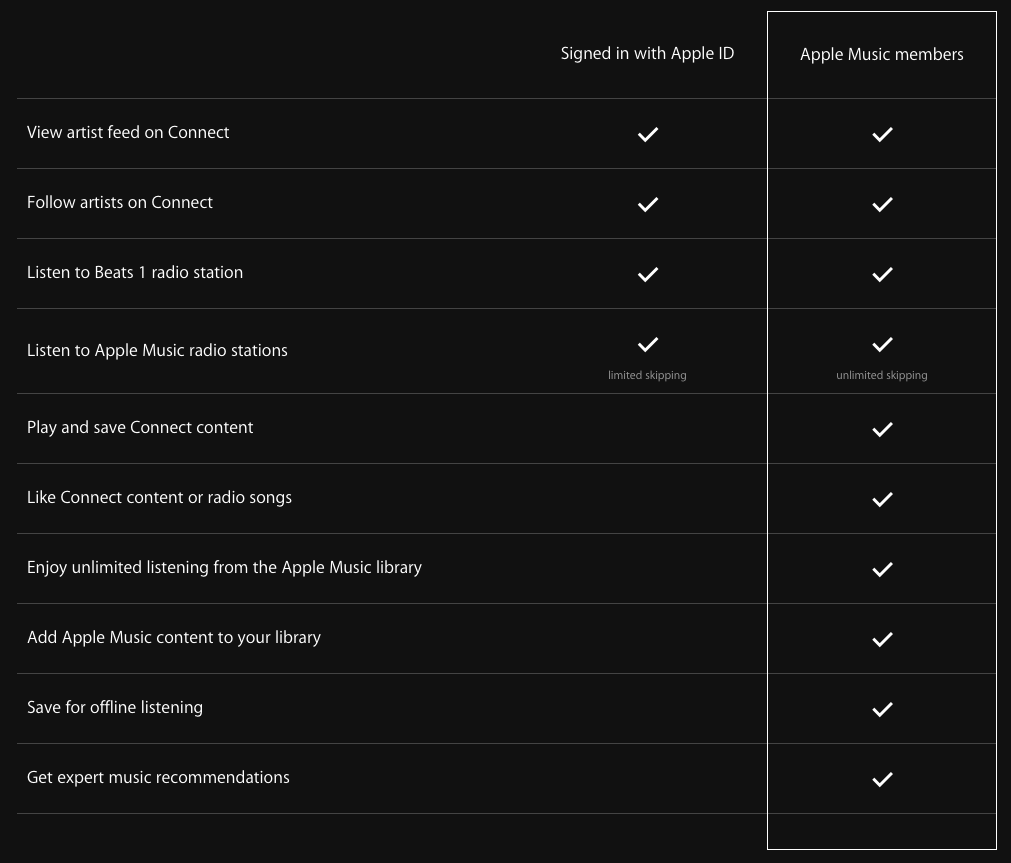Screen dimensions: 1011x863
Task: Click the unlimited skipping note
Action: point(881,375)
